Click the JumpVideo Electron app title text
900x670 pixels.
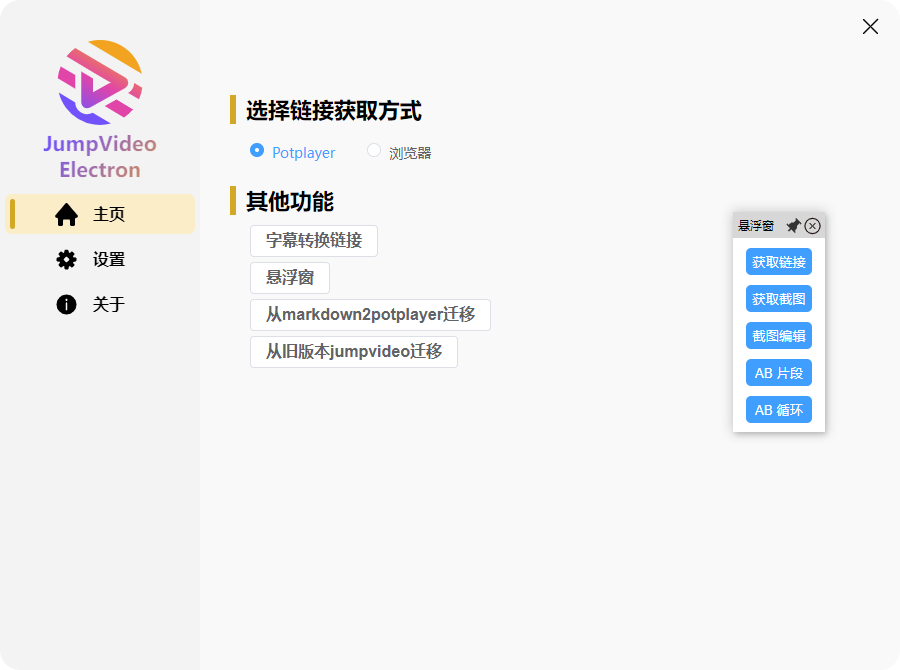[x=100, y=157]
